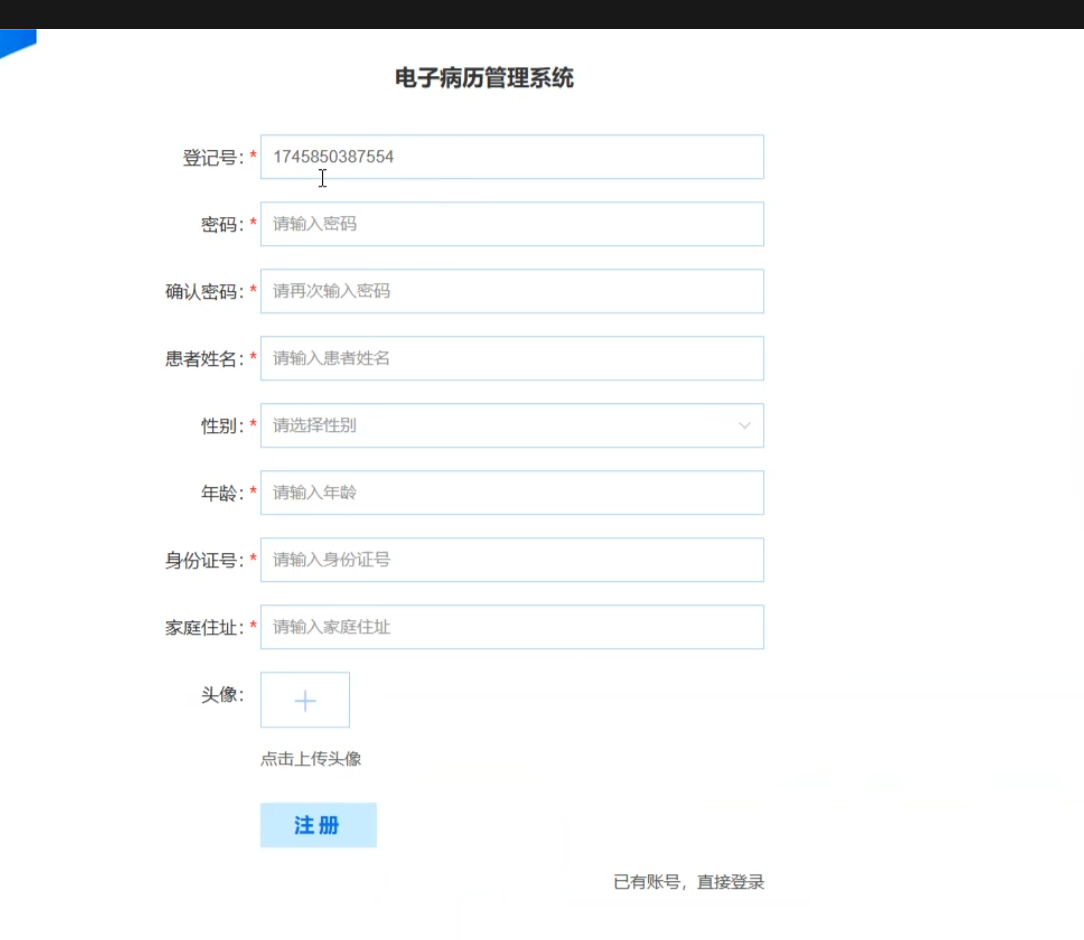Click the 请输入密码 password input field
The image size is (1084, 940).
[x=511, y=224]
